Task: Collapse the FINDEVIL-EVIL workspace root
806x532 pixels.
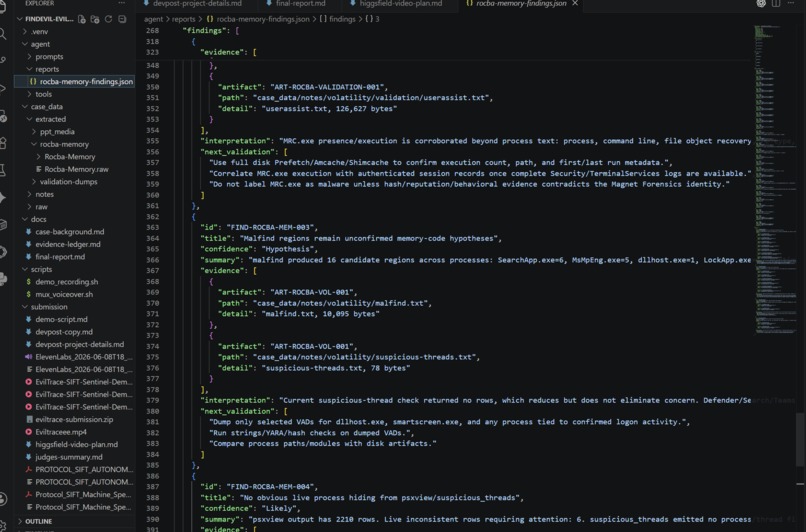Action: click(46, 19)
